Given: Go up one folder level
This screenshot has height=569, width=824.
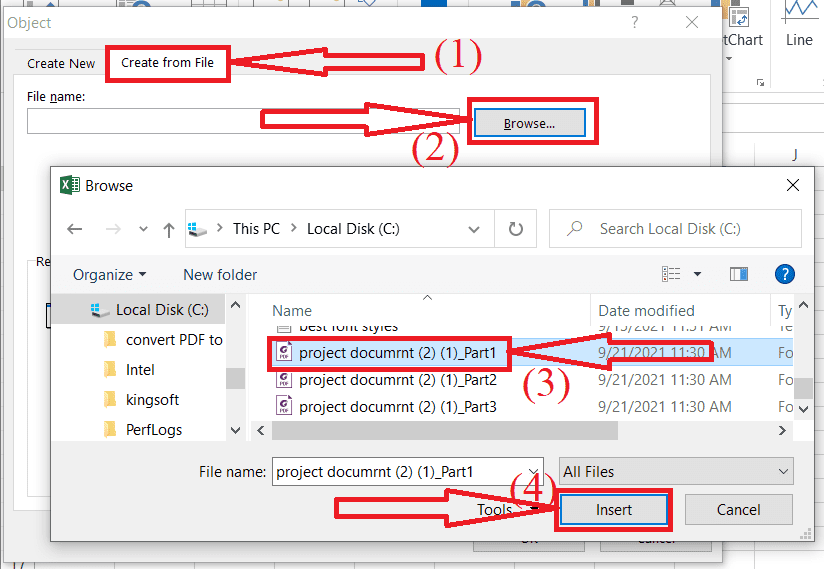Looking at the screenshot, I should click(169, 230).
